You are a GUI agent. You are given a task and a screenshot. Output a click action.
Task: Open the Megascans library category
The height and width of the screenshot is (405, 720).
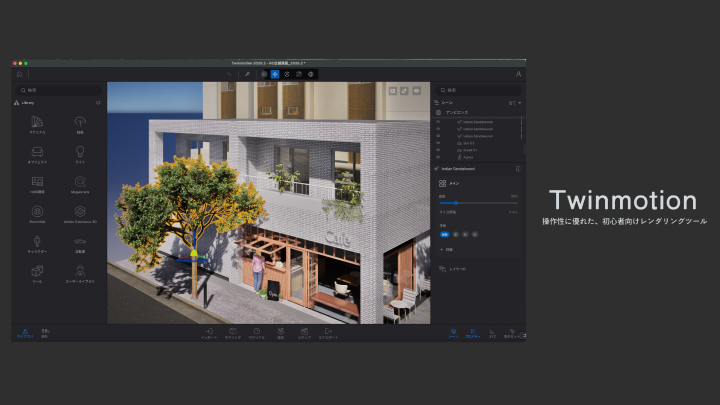80,184
